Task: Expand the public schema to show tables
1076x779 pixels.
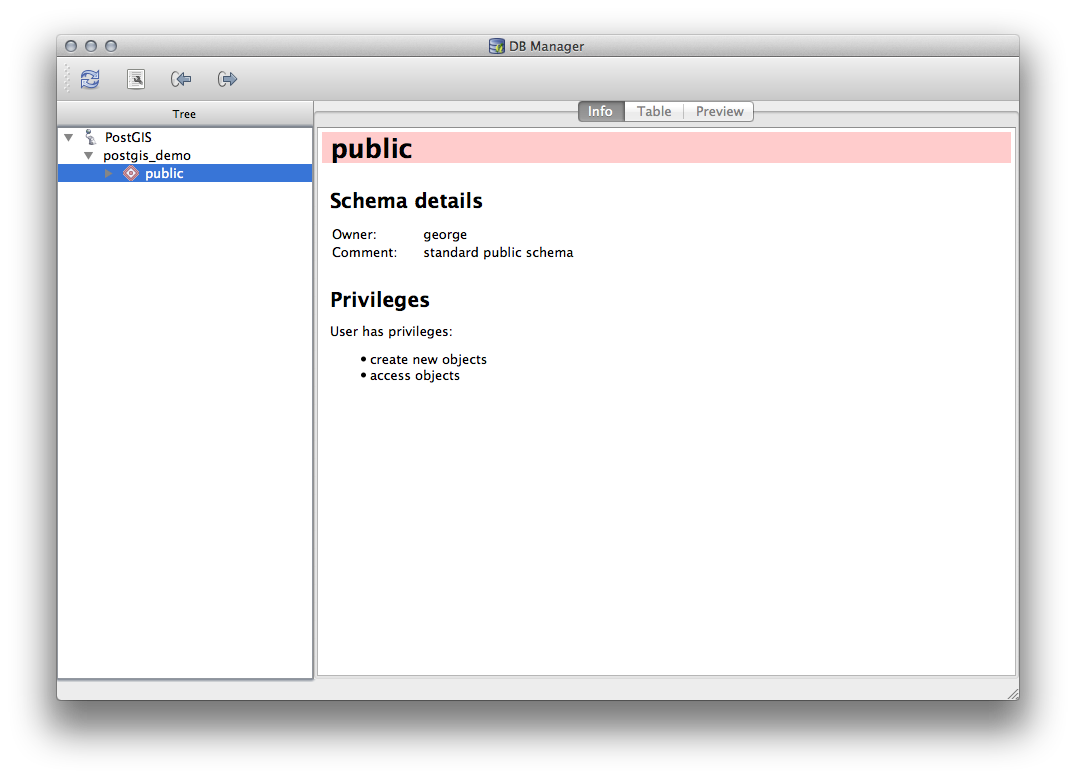Action: pos(109,173)
